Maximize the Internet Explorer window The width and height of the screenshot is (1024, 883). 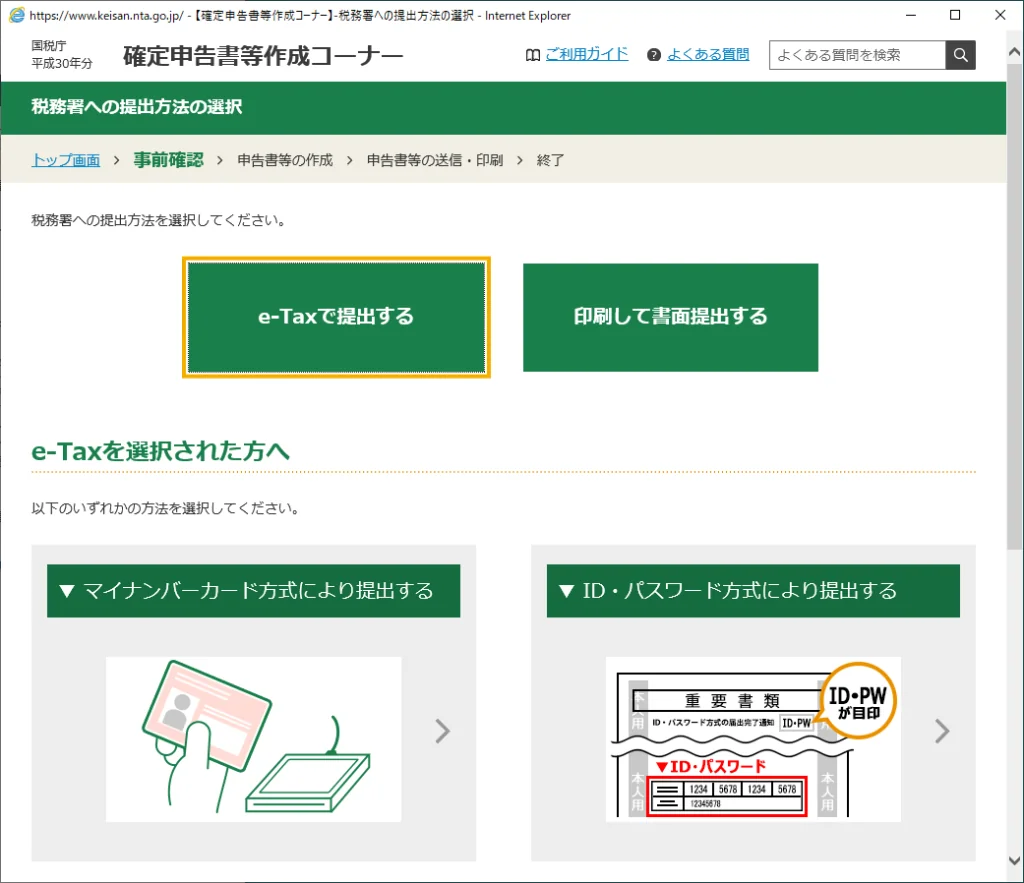955,15
